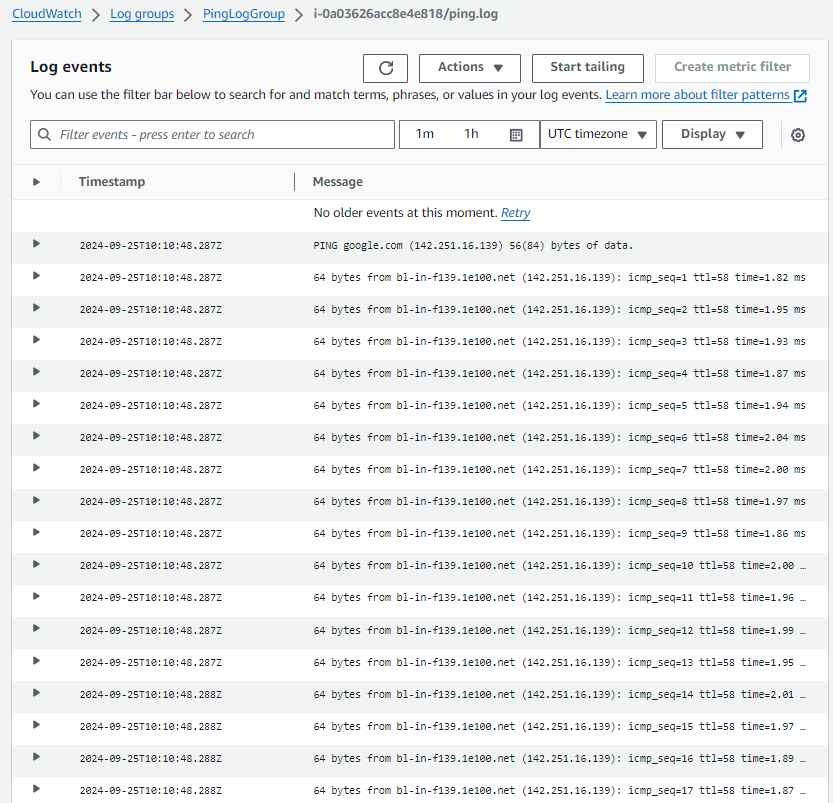Click the filter events search field
This screenshot has height=803, width=833.
[212, 133]
